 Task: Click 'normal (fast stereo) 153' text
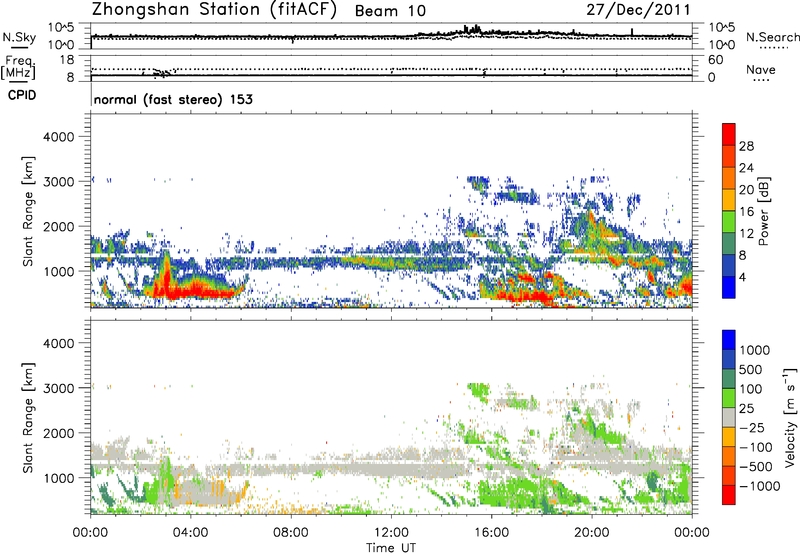(x=173, y=99)
